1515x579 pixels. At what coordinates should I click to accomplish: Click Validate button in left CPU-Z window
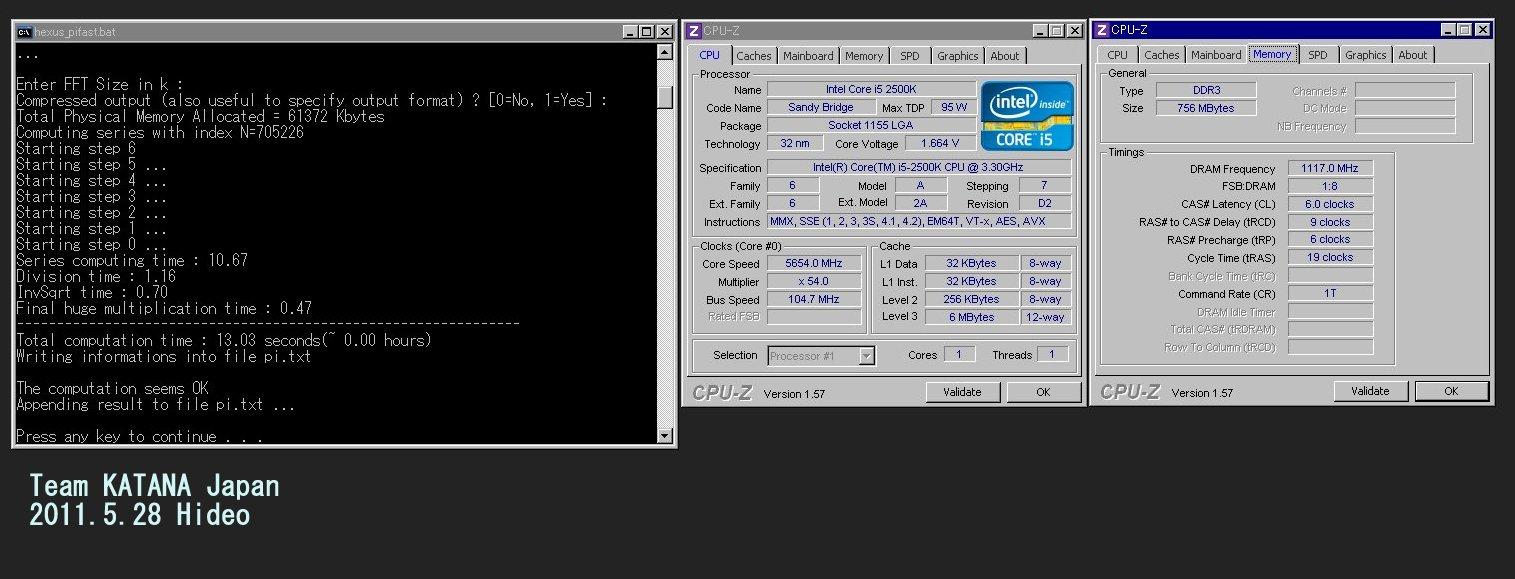962,392
